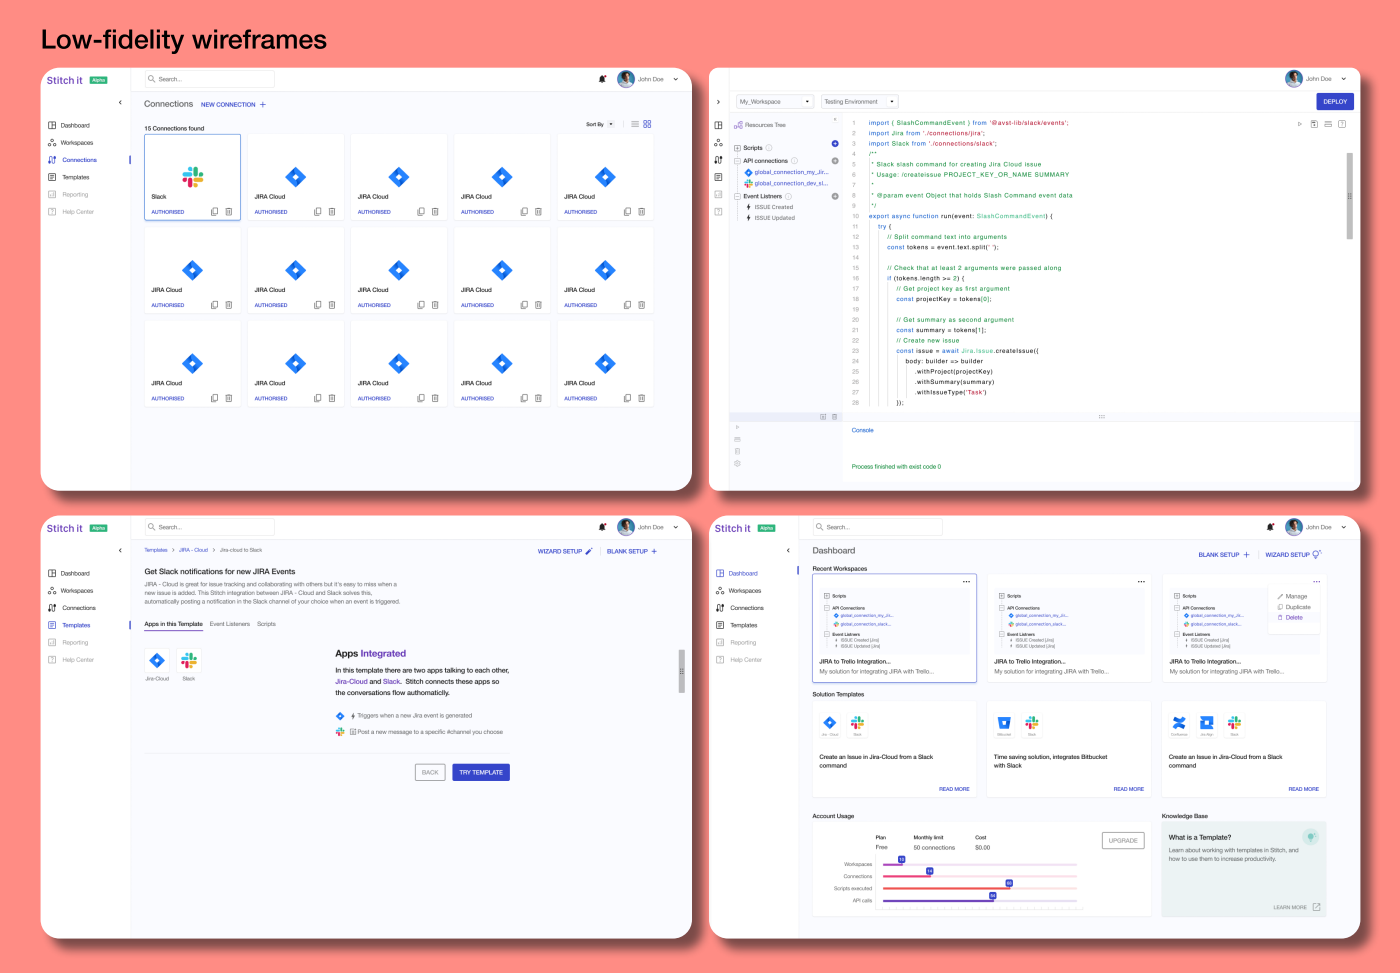Click WIZARD SETUP on the Dashboard screen
This screenshot has height=973, width=1400.
[x=1293, y=554]
